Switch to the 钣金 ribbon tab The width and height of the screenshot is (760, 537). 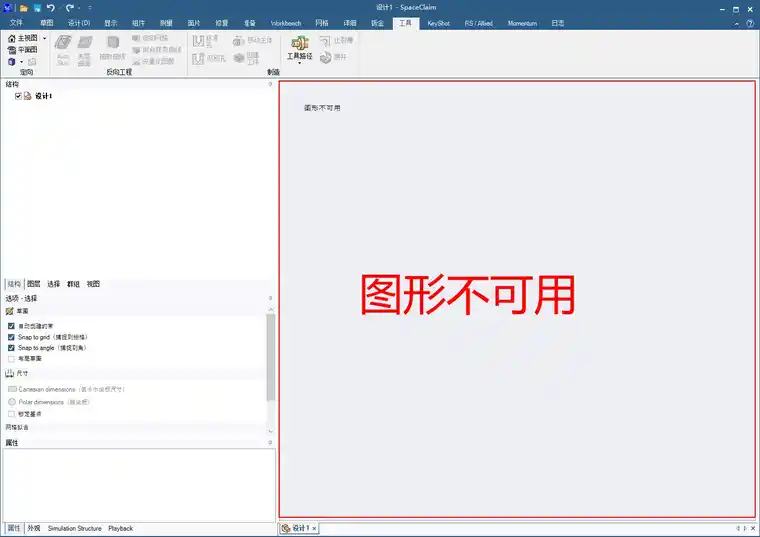click(378, 23)
